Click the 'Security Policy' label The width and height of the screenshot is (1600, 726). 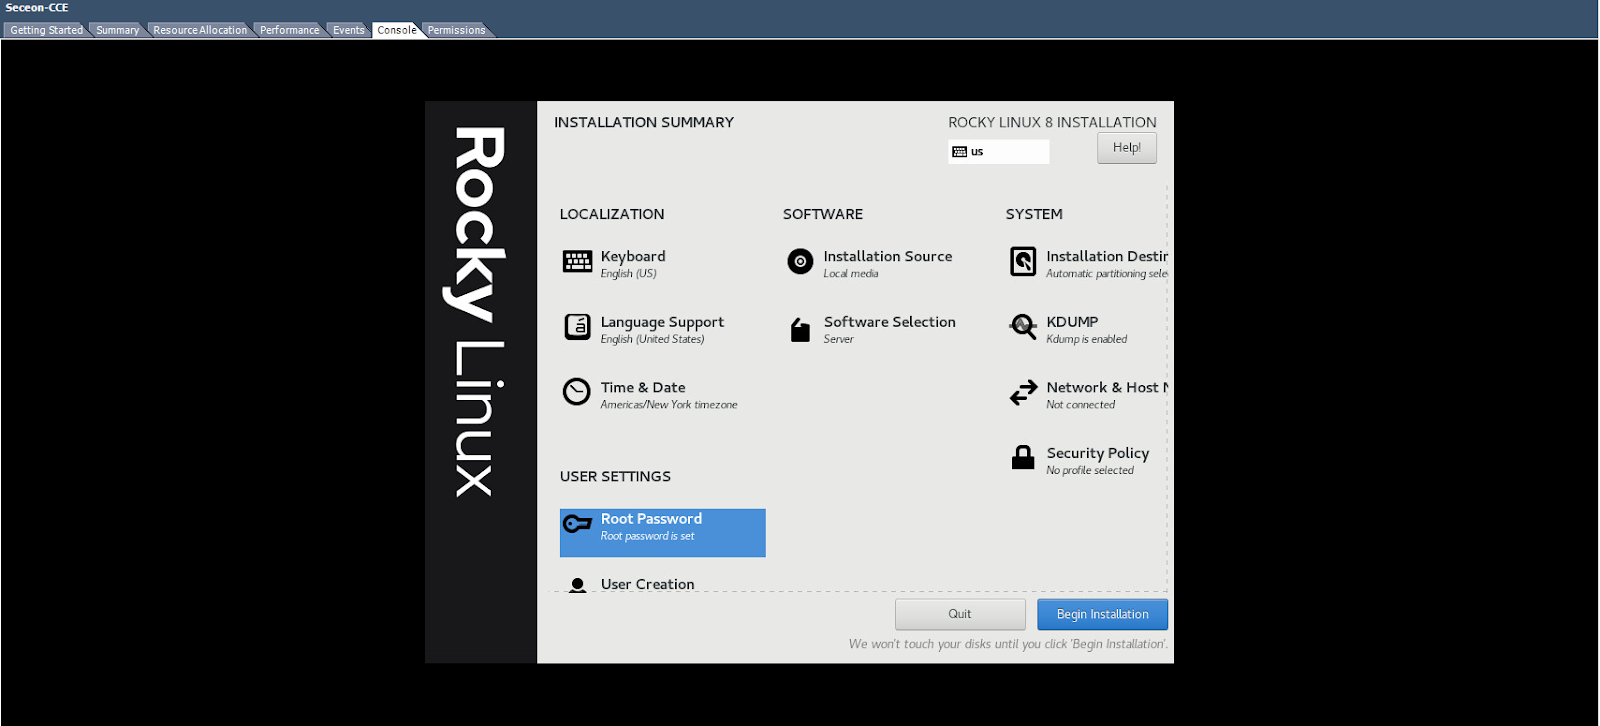[1098, 453]
